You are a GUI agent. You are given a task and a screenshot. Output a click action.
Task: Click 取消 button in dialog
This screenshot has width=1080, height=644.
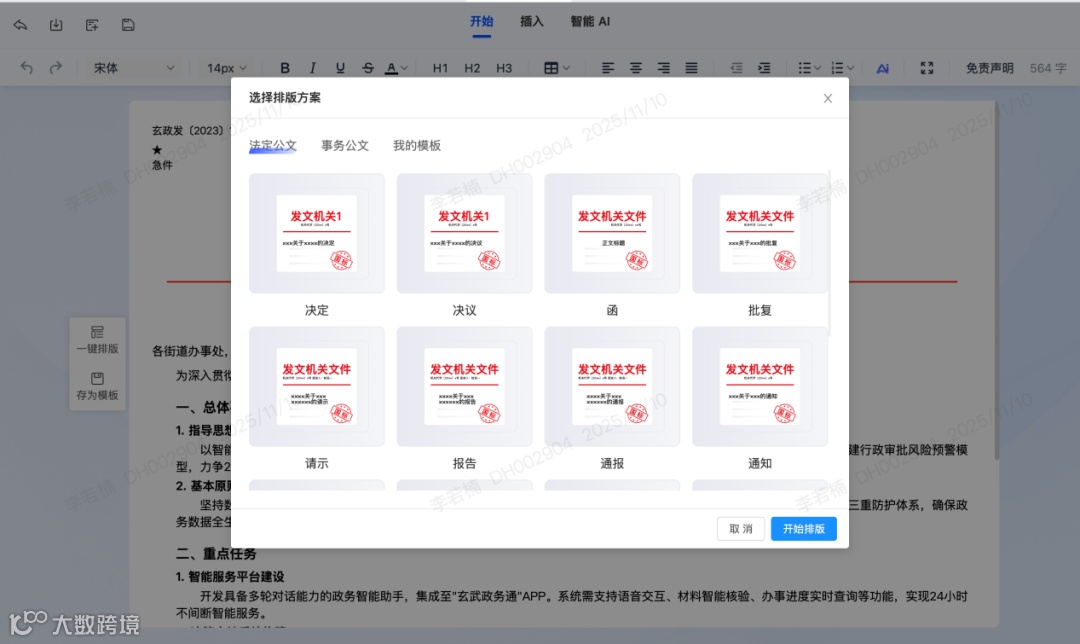click(x=740, y=529)
